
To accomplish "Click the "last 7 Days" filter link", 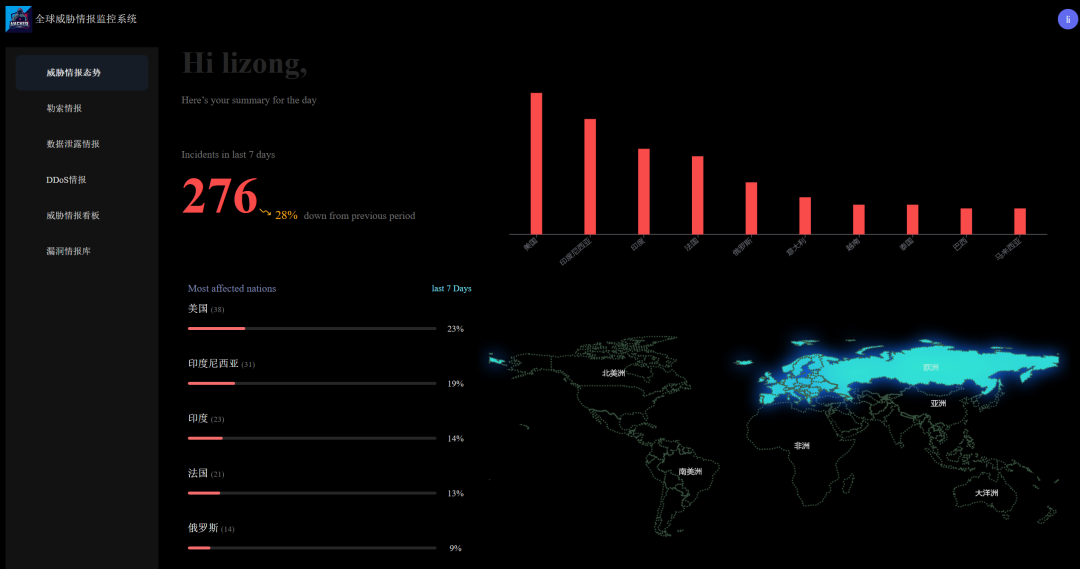I will pos(451,289).
